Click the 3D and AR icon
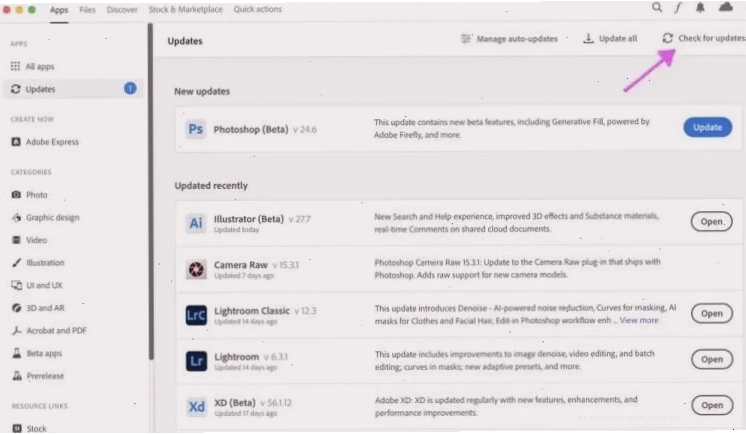Image resolution: width=746 pixels, height=434 pixels. [x=17, y=308]
